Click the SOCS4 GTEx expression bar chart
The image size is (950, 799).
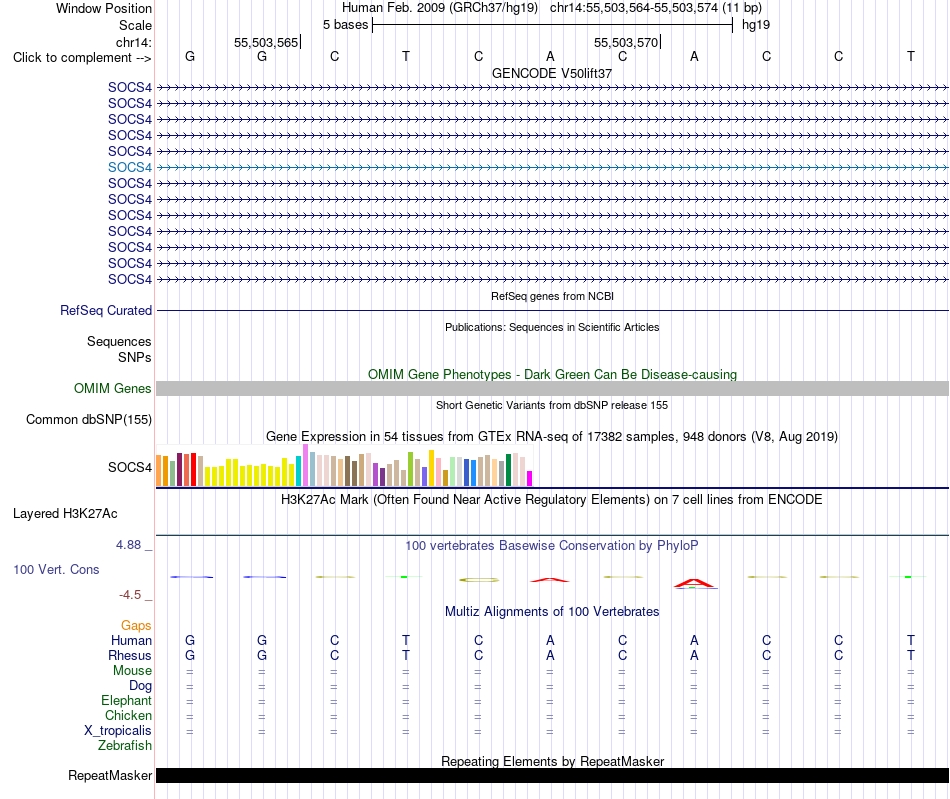coord(344,465)
